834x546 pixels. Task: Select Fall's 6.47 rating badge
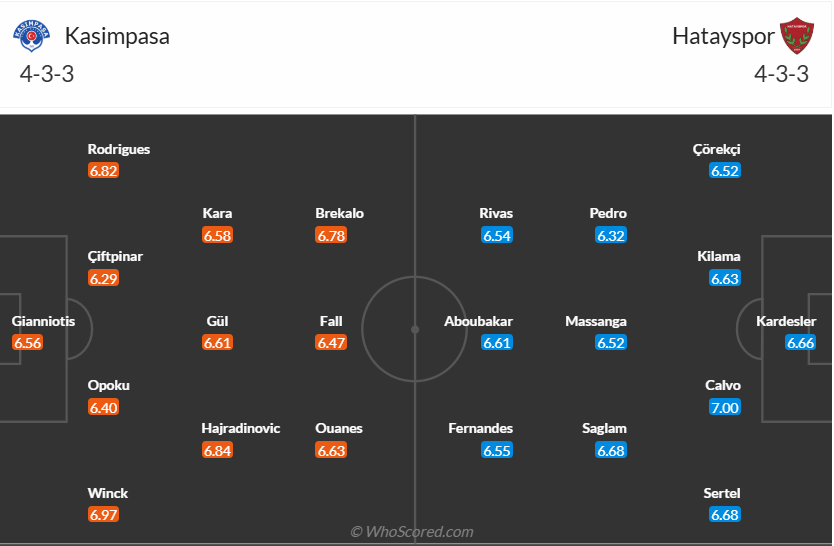tap(331, 343)
